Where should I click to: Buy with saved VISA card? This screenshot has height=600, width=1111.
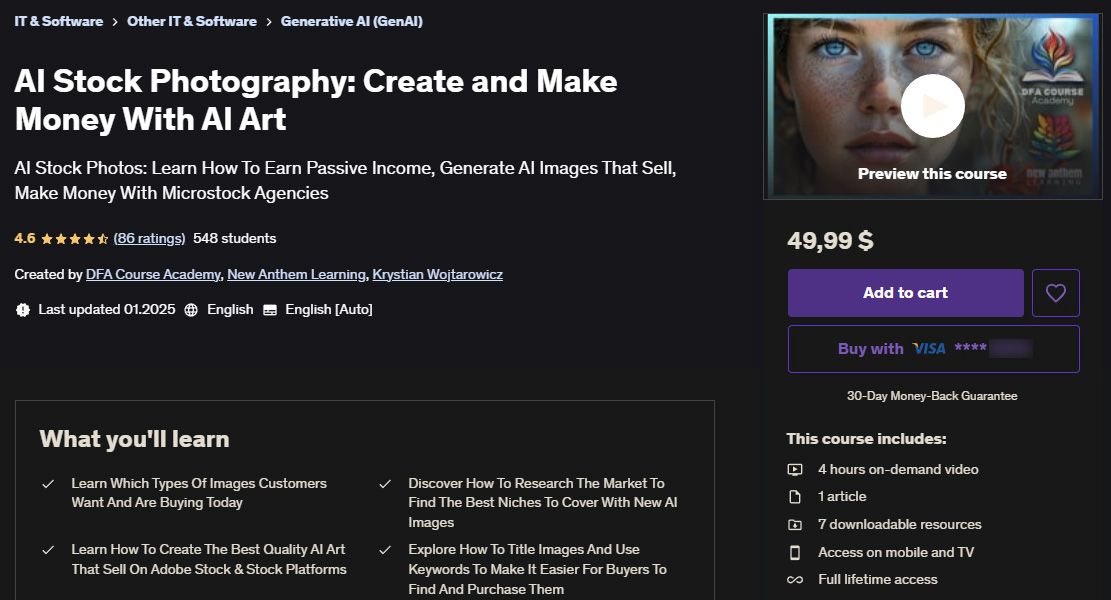[x=934, y=349]
